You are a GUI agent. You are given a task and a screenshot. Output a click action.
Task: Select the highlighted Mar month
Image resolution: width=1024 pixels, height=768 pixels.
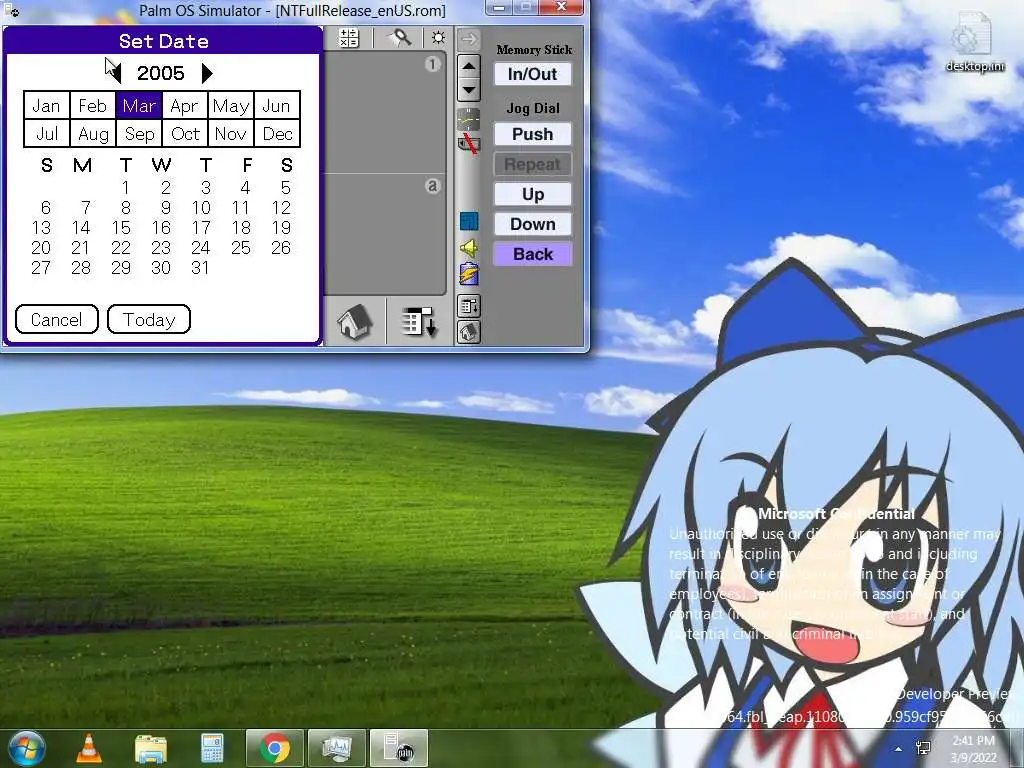click(x=139, y=105)
